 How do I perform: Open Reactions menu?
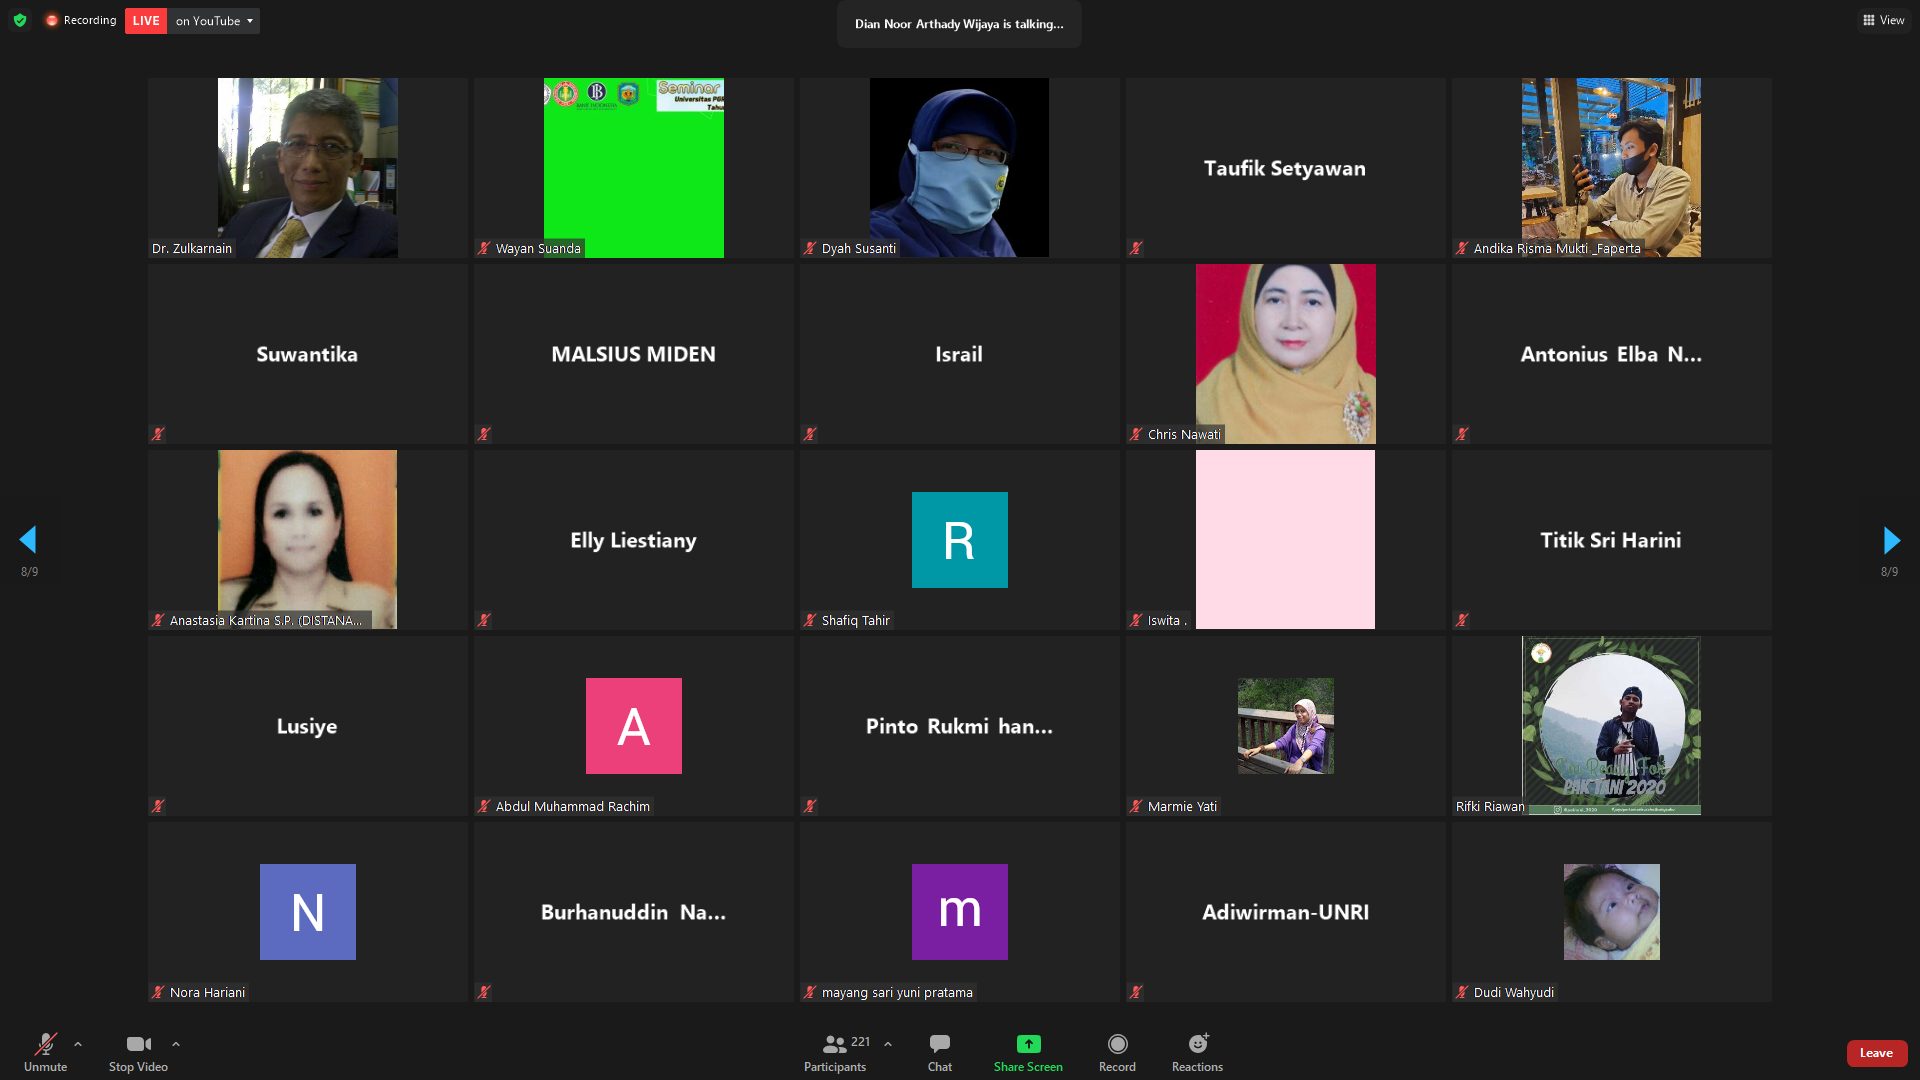click(1197, 1053)
